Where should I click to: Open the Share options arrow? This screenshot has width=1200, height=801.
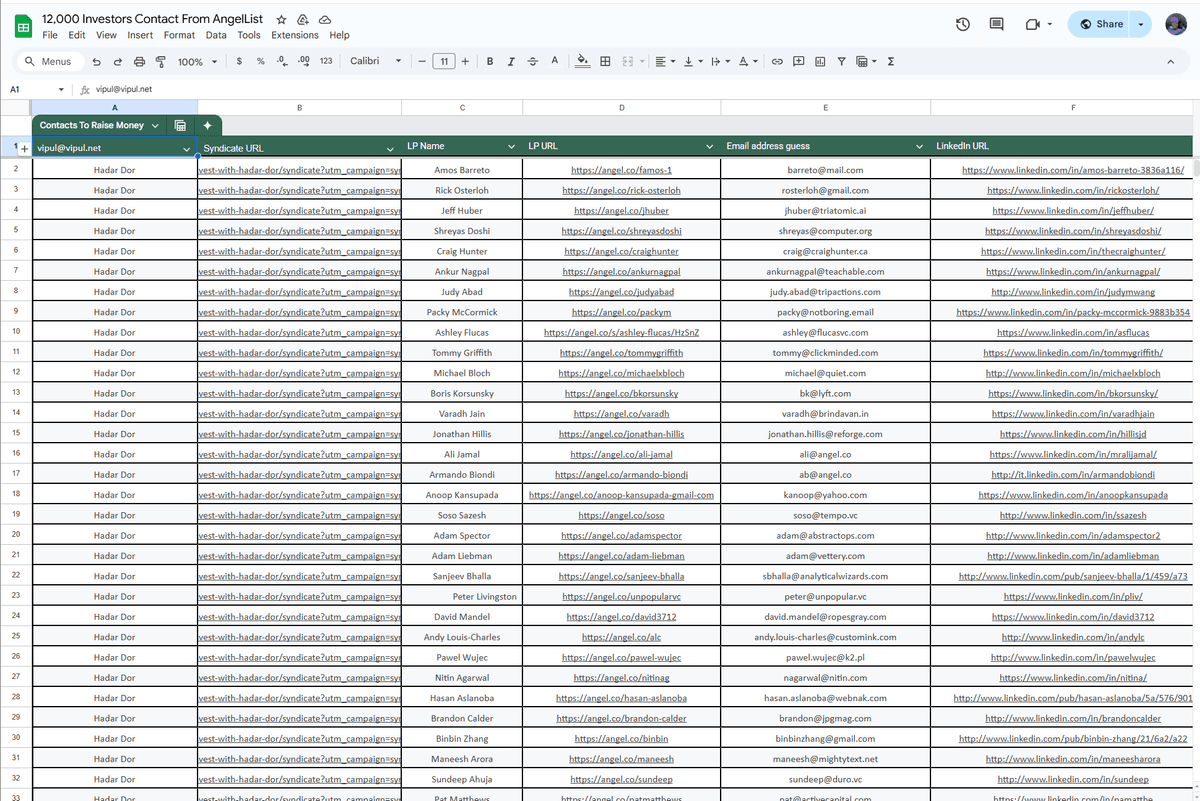click(x=1142, y=24)
